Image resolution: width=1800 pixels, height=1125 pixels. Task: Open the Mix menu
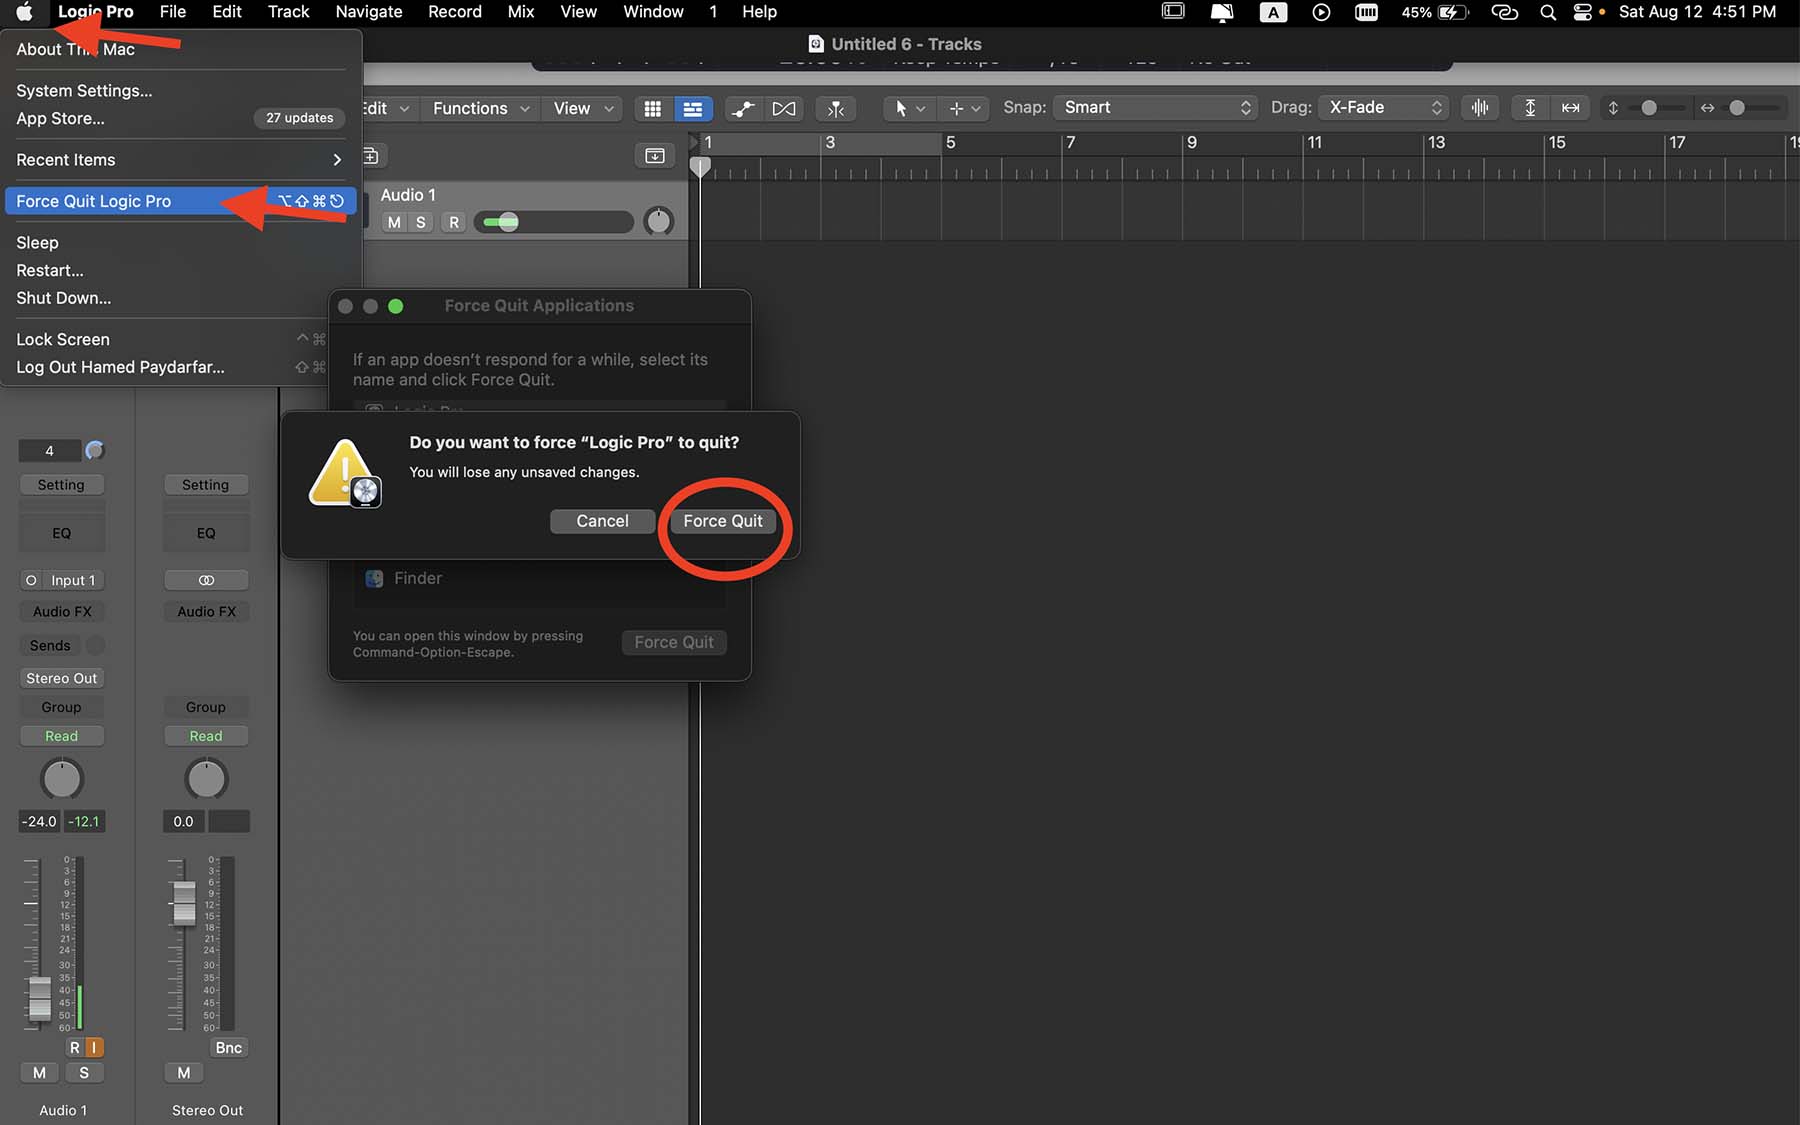521,12
